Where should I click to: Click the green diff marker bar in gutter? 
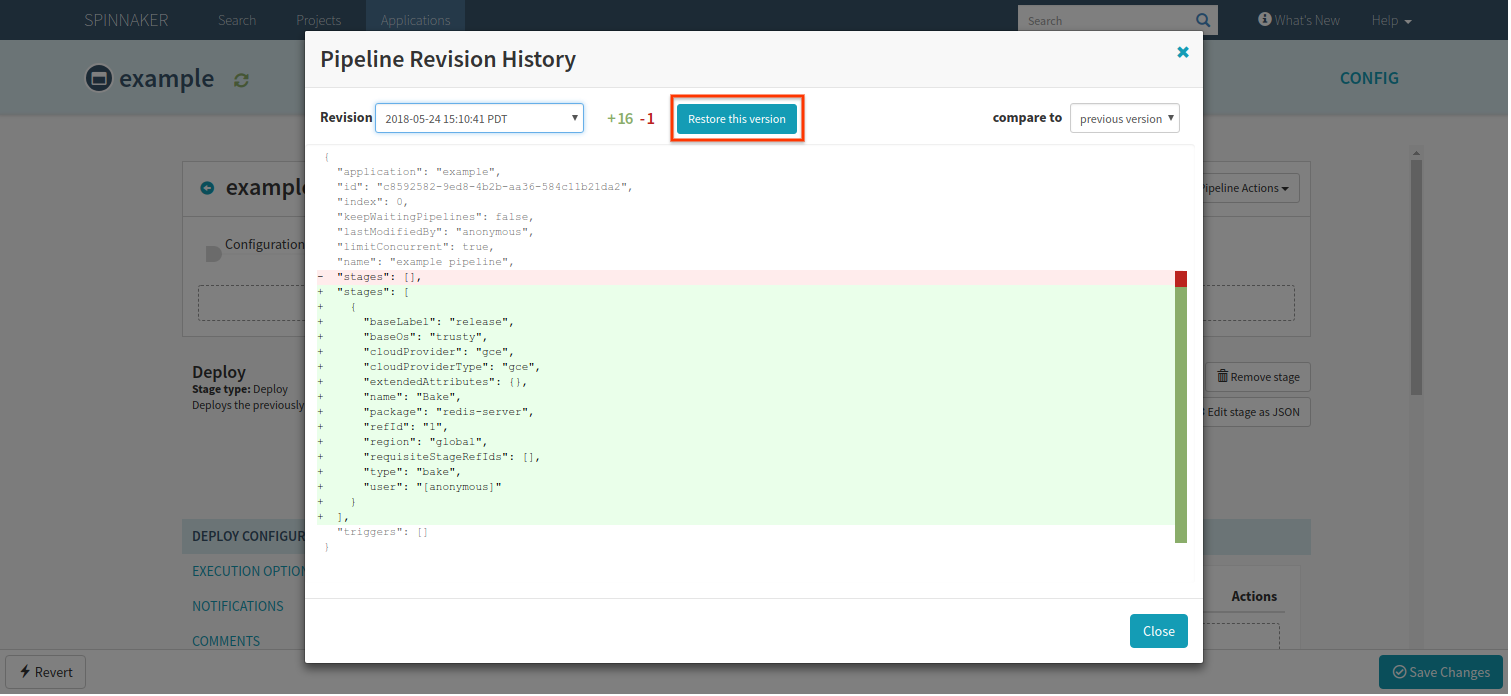(1181, 415)
